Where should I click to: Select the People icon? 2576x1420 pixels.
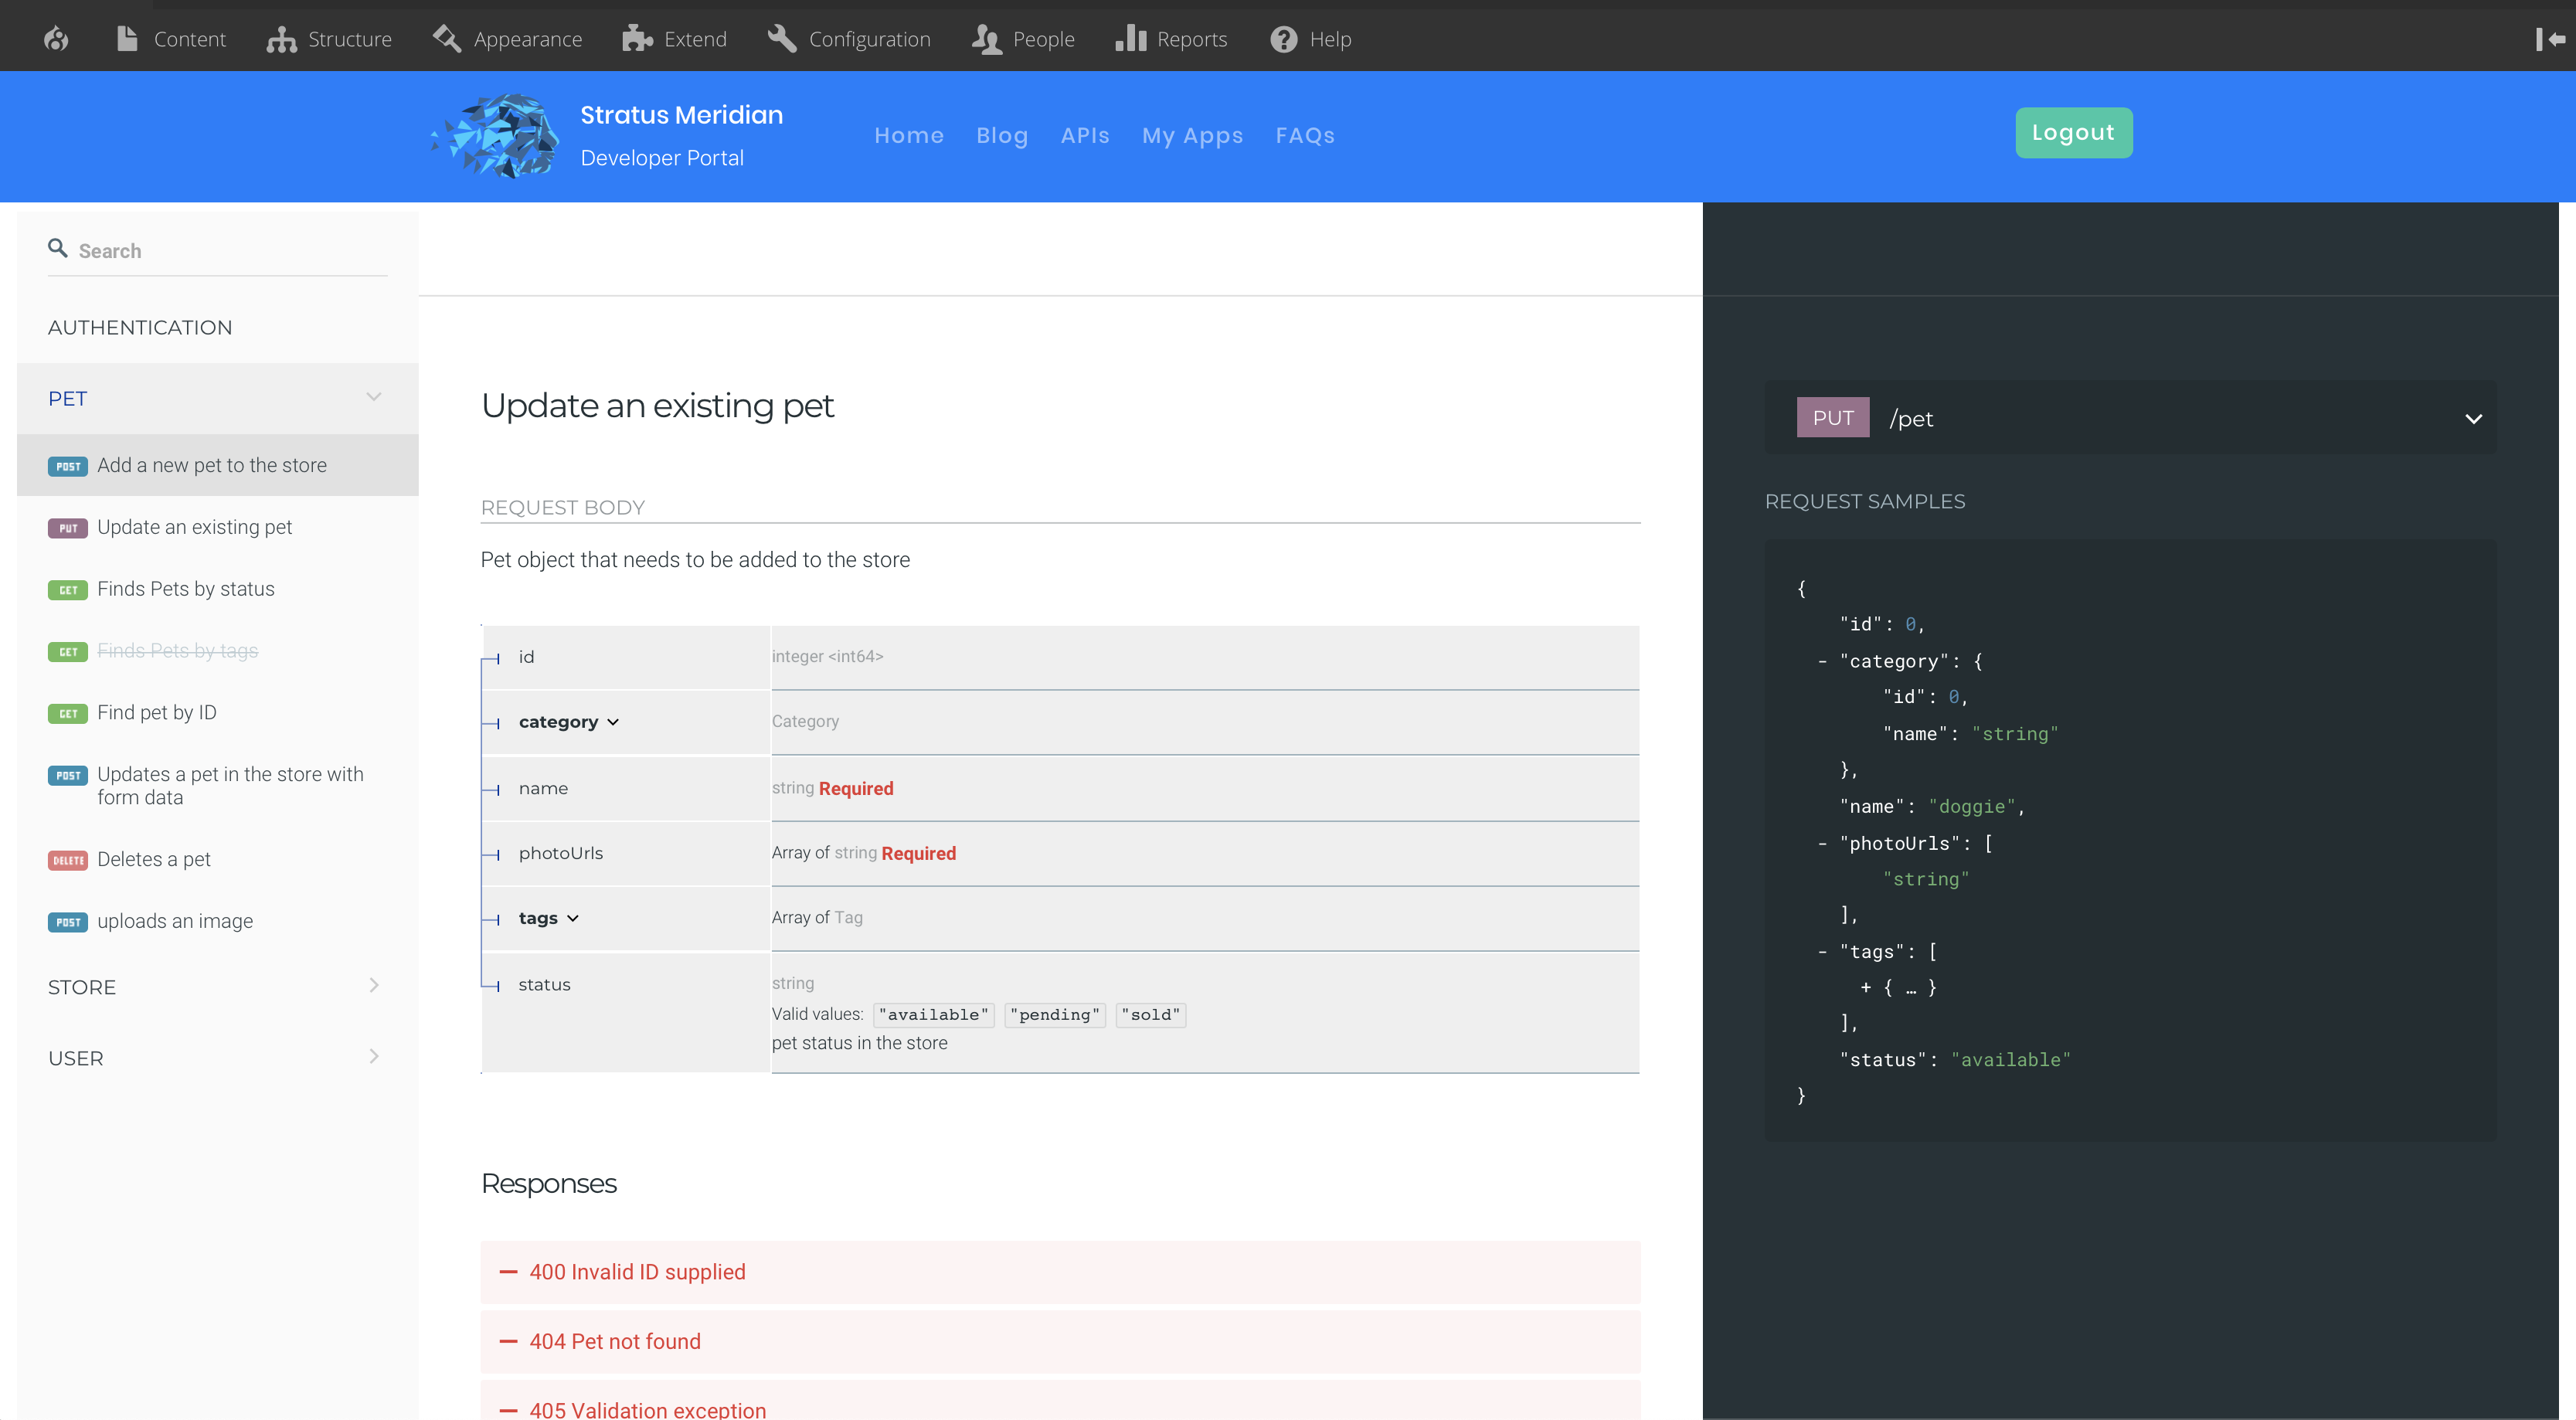(985, 38)
